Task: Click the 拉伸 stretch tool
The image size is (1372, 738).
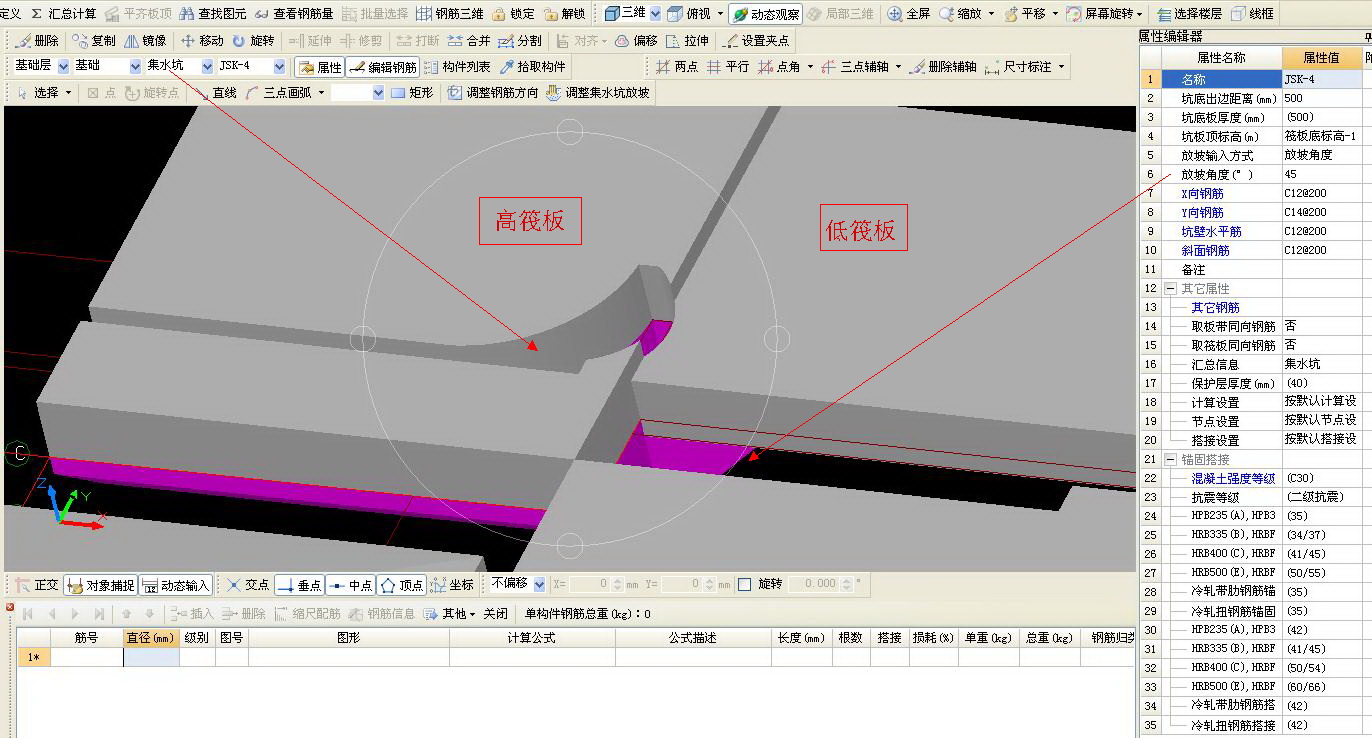Action: point(688,41)
